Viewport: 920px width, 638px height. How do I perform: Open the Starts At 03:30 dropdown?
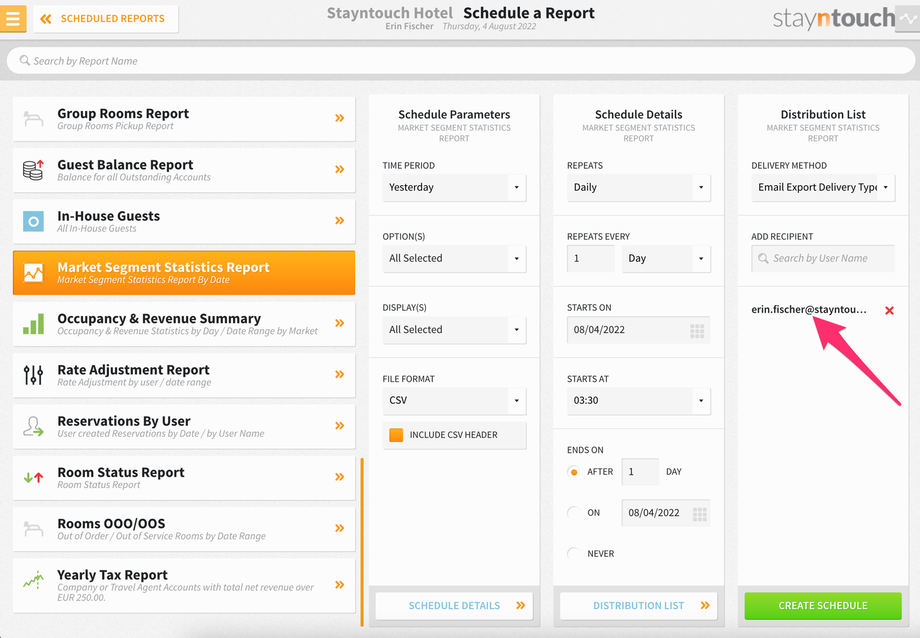pos(638,400)
